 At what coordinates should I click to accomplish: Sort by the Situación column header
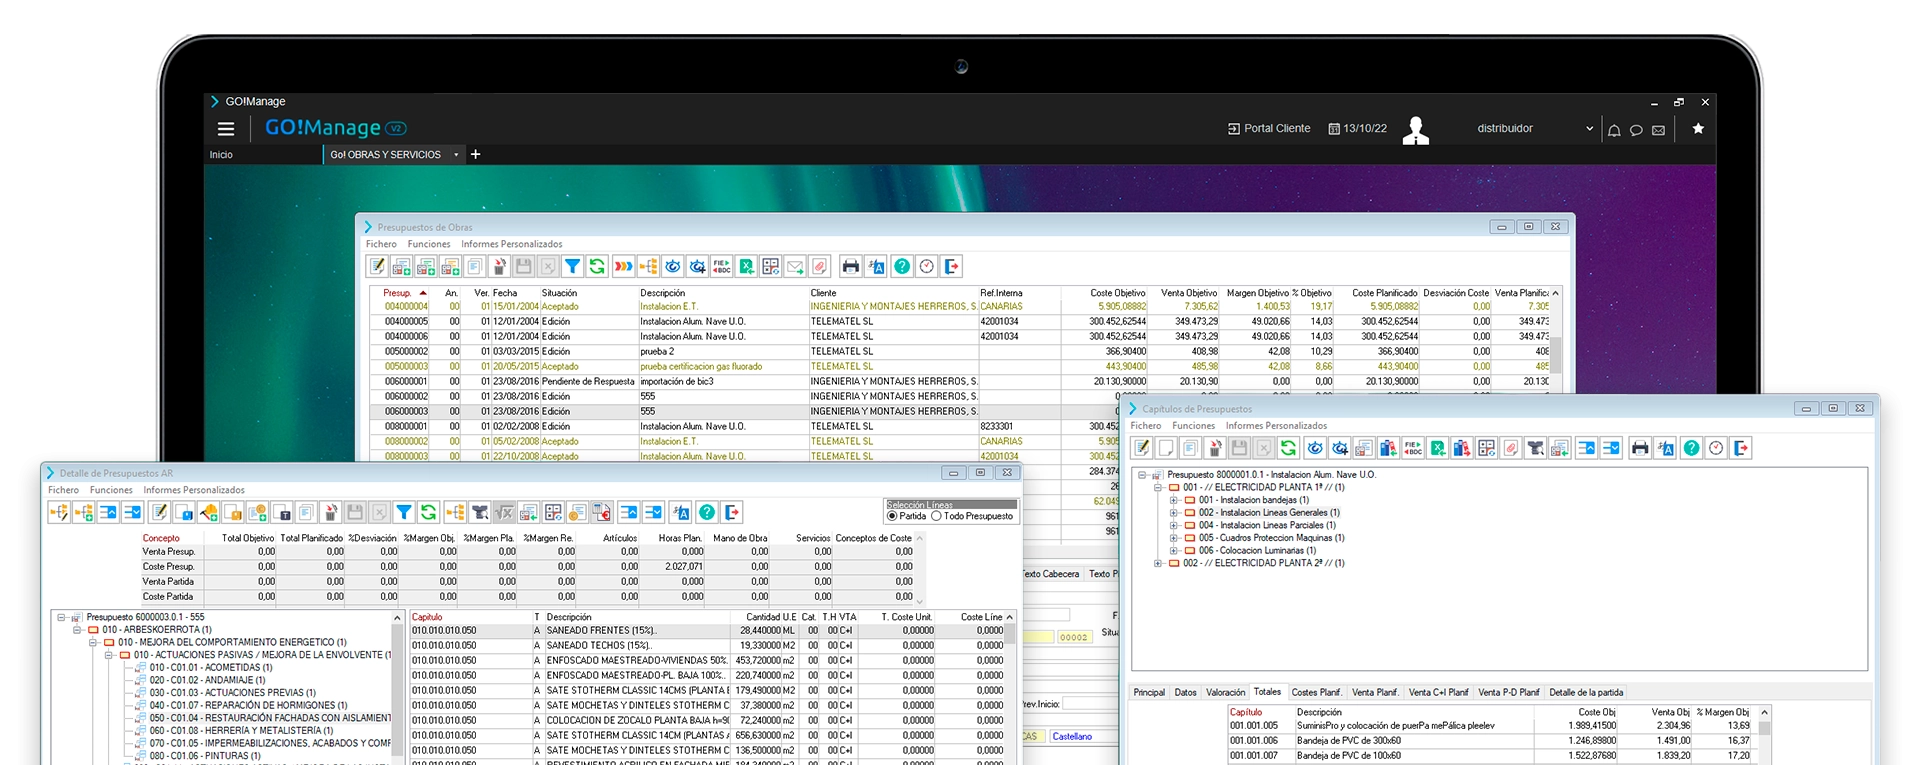(560, 293)
